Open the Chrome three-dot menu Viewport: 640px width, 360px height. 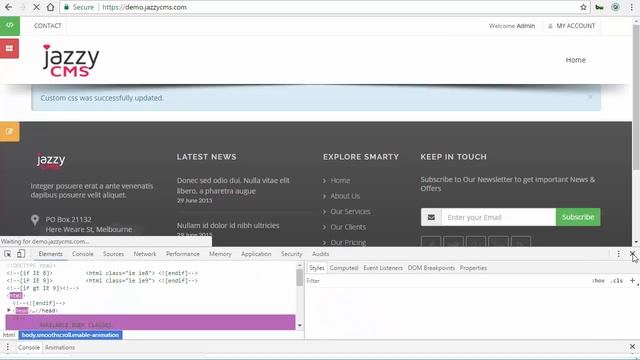[x=631, y=7]
